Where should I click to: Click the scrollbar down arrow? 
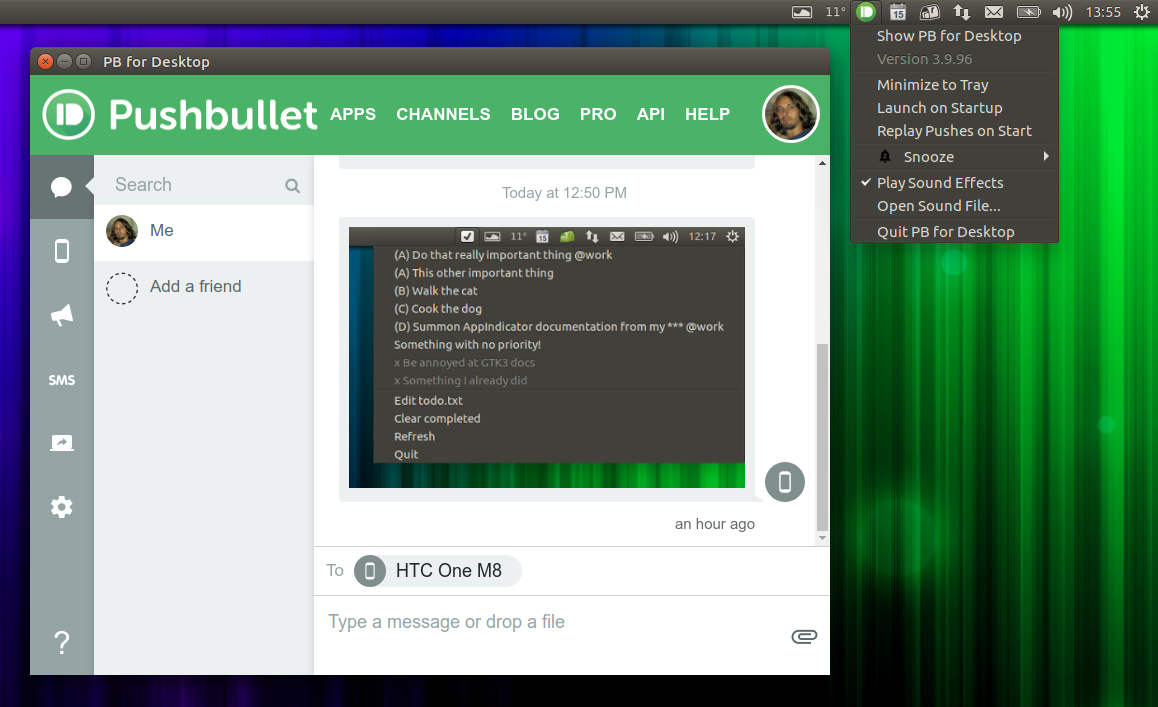coord(822,538)
